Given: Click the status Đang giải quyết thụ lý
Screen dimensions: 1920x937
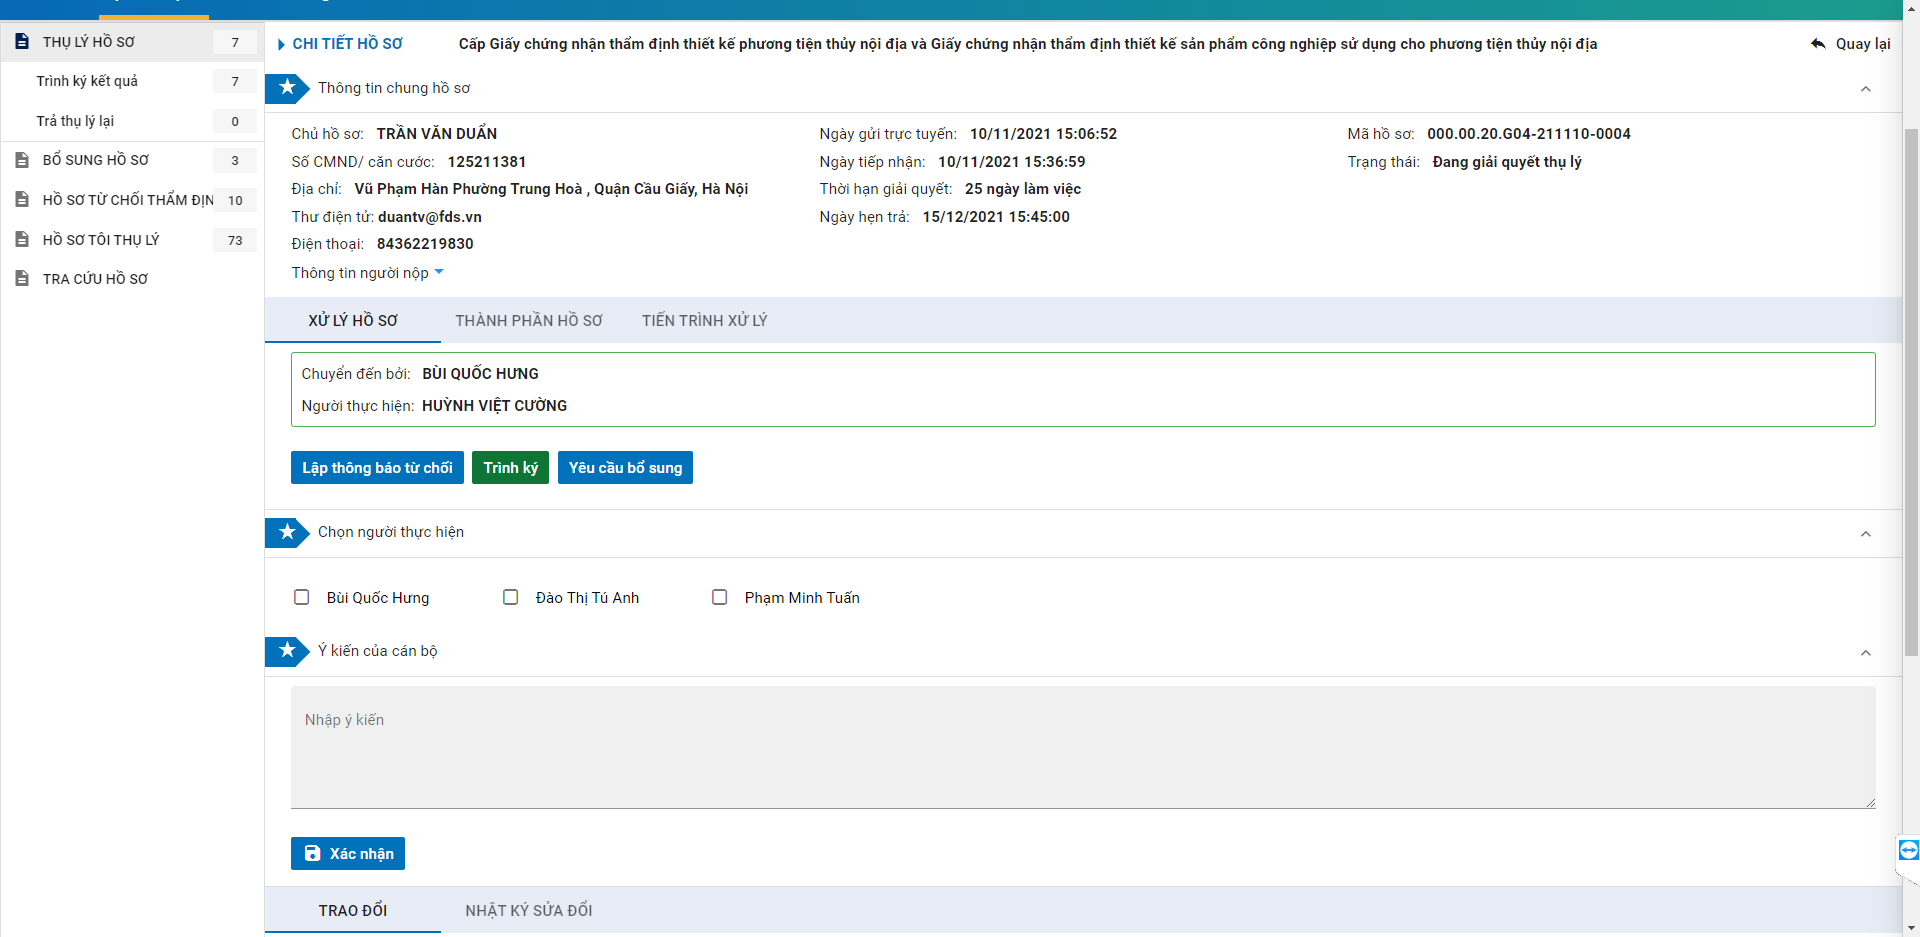Looking at the screenshot, I should tap(1507, 162).
